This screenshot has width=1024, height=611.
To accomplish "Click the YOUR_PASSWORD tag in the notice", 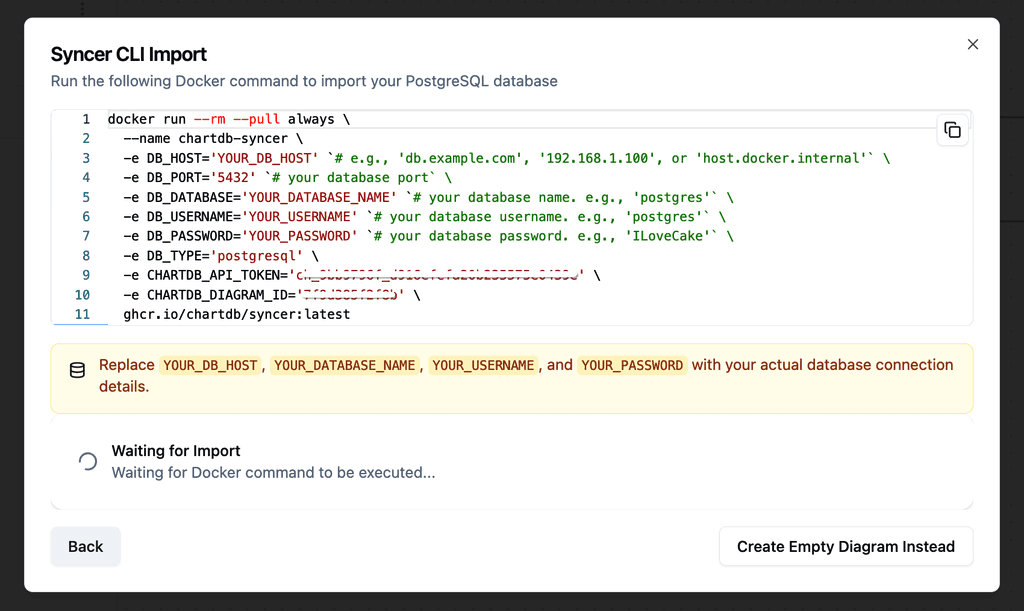I will coord(632,366).
